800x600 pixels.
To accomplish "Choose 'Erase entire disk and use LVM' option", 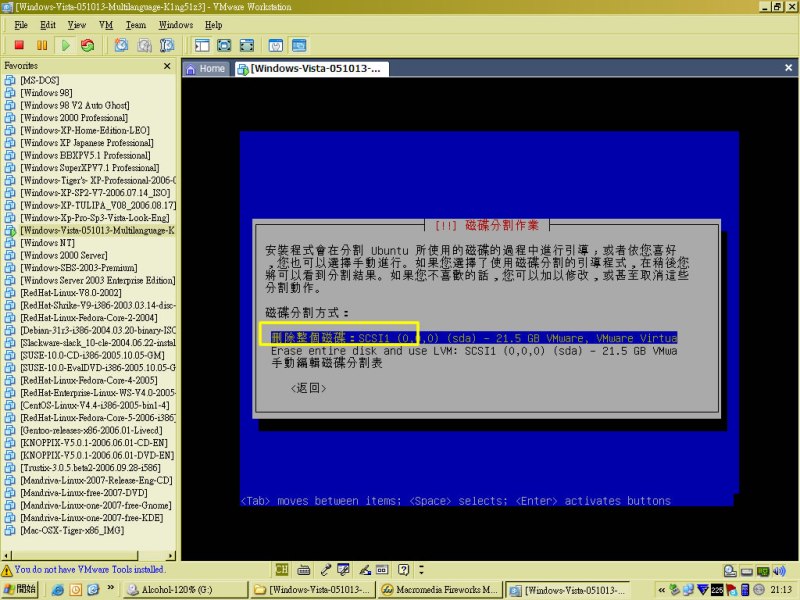I will click(474, 351).
